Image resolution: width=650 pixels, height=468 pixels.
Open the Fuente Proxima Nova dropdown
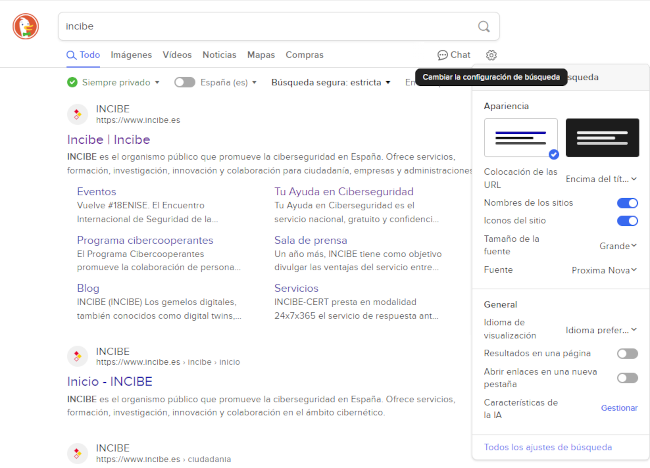(x=604, y=270)
